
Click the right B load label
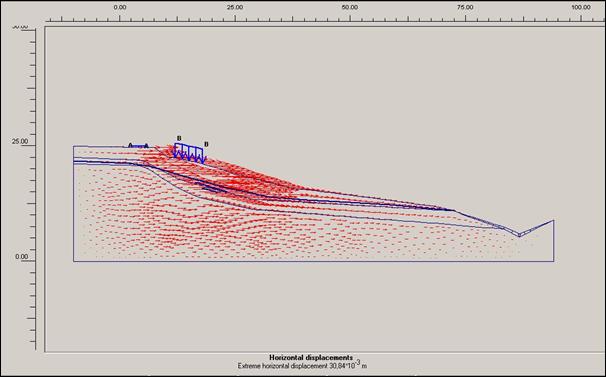206,144
